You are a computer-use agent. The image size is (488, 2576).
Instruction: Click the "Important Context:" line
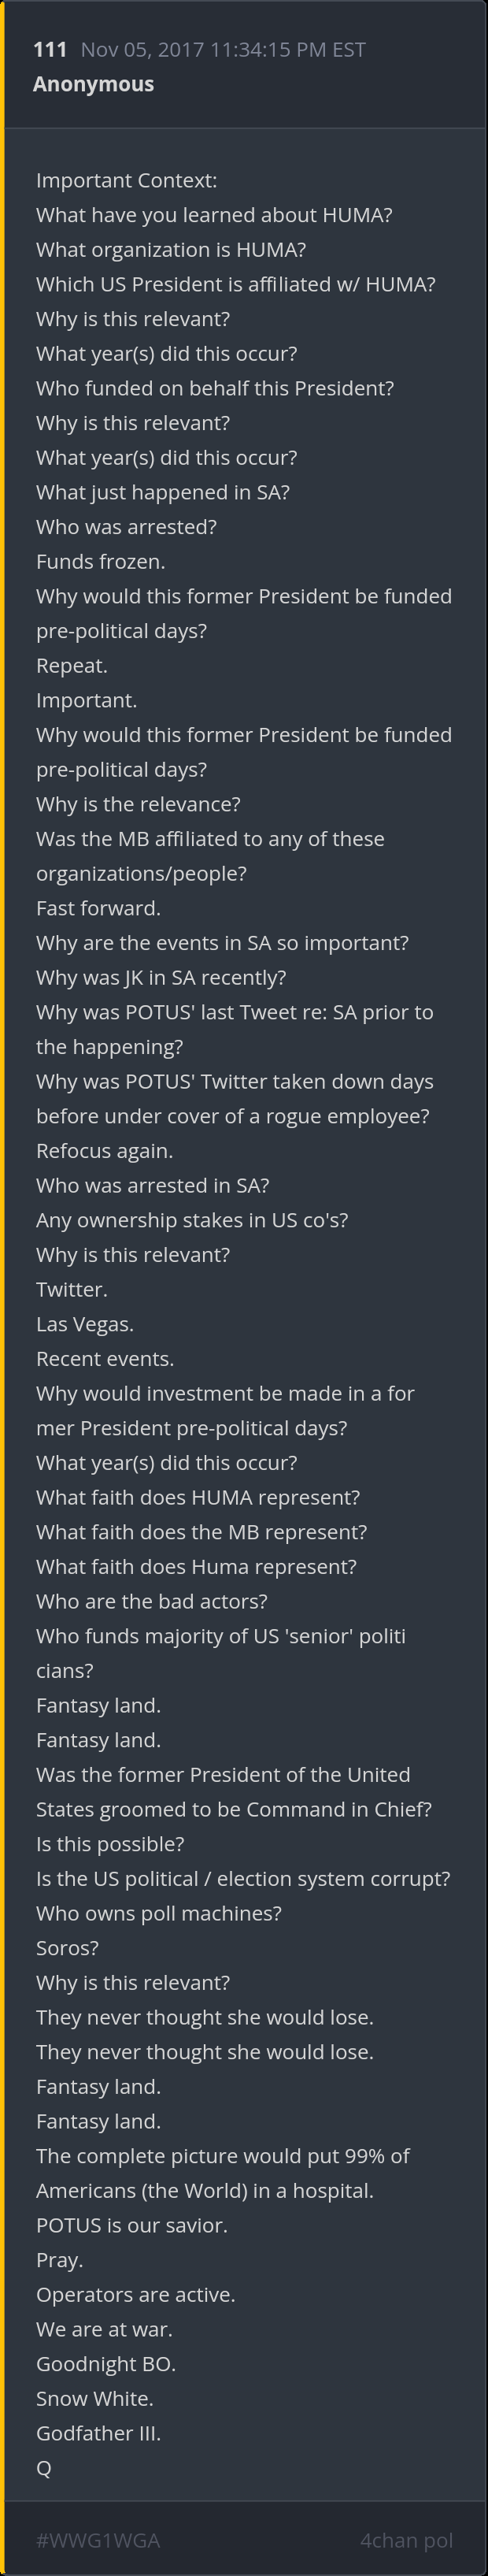coord(126,180)
